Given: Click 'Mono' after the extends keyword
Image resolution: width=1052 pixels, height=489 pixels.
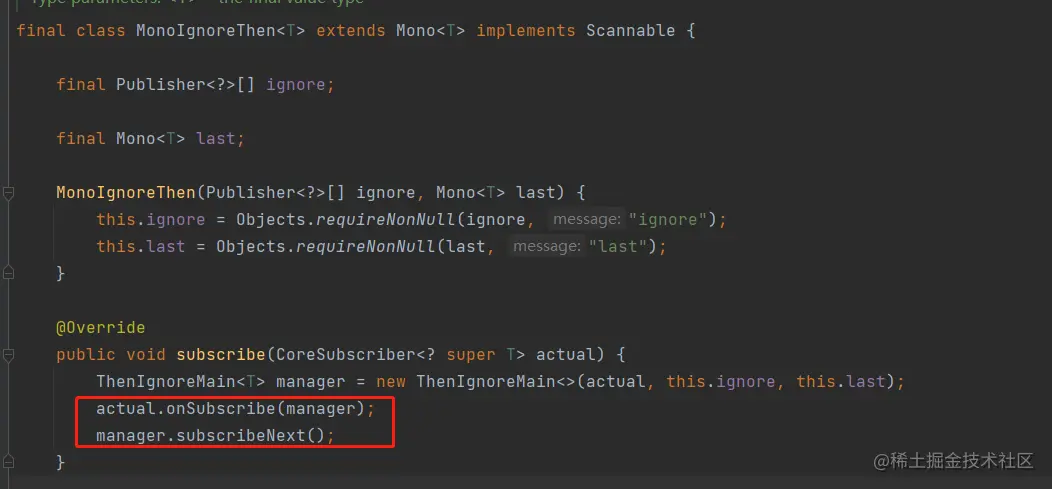Looking at the screenshot, I should coord(416,31).
